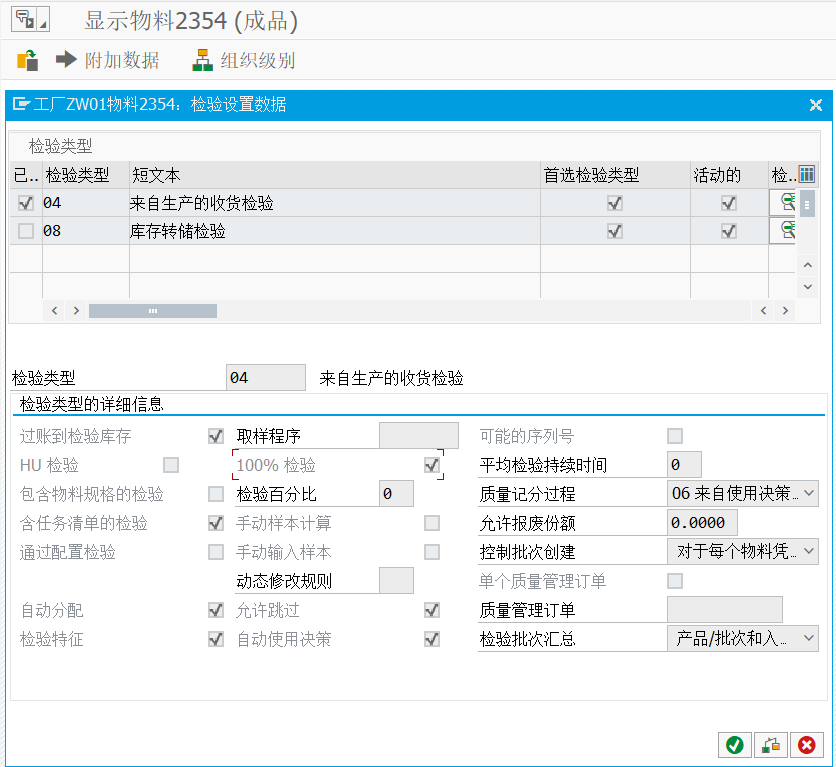Viewport: 836px width, 767px height.
Task: Click the table vertical scrollbar thumb
Action: (x=807, y=203)
